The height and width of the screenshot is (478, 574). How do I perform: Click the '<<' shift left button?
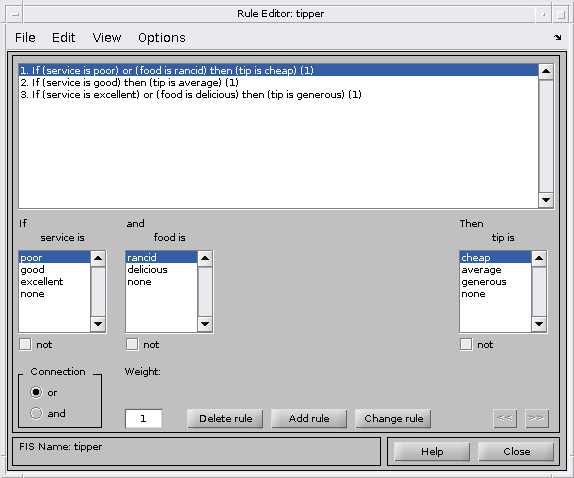click(x=505, y=418)
